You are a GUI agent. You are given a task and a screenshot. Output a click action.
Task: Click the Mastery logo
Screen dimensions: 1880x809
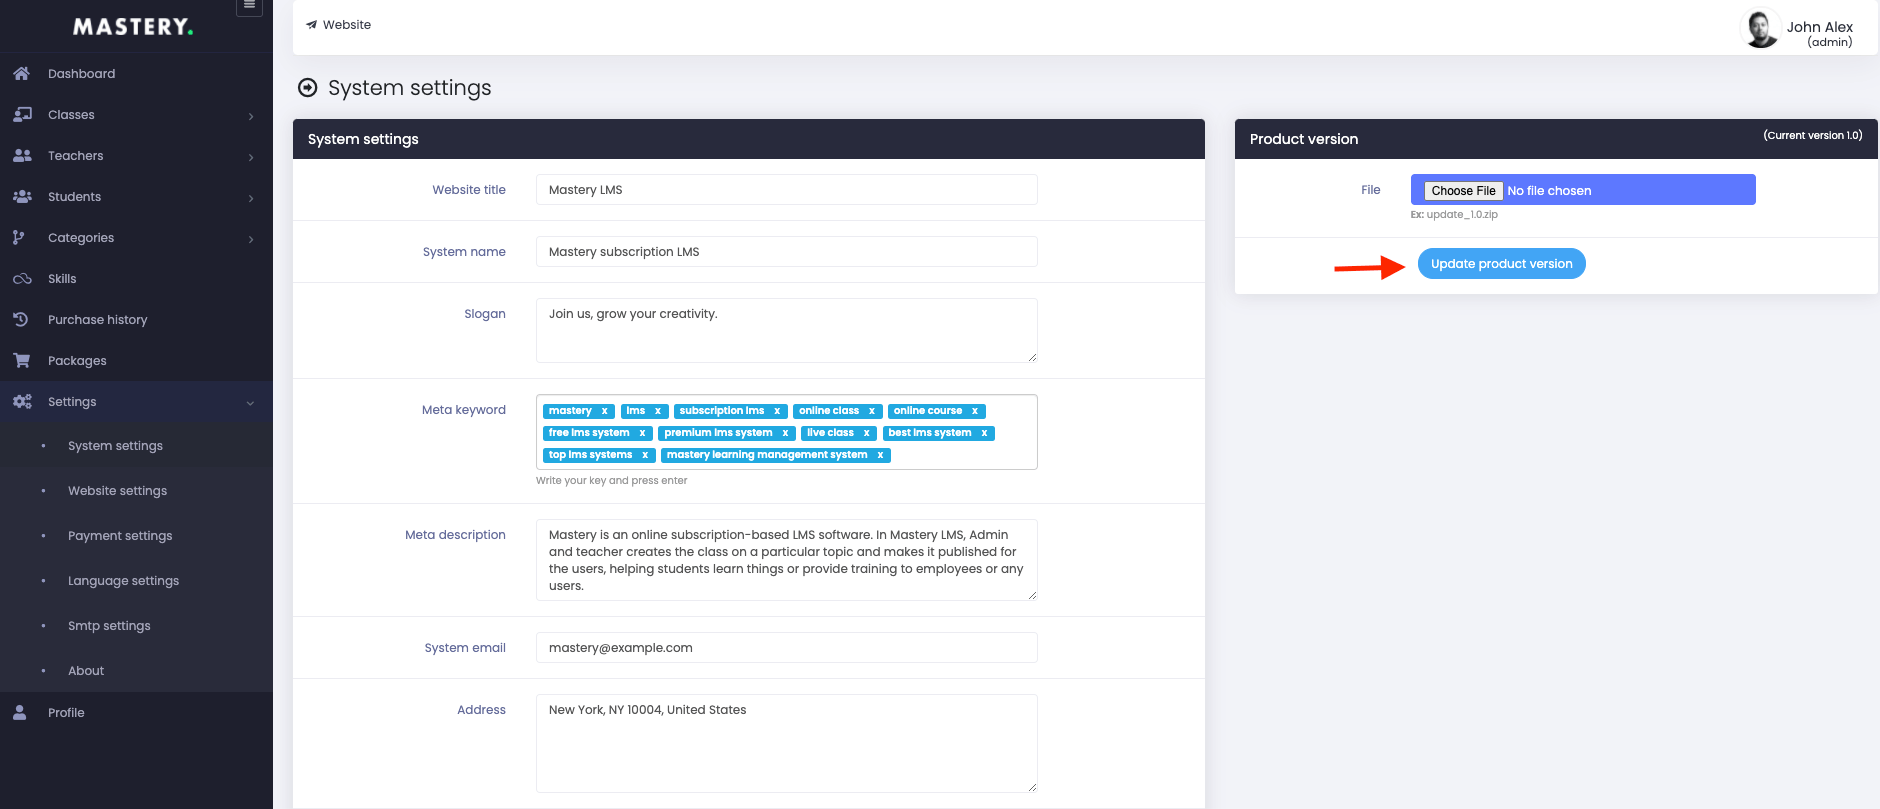click(133, 27)
